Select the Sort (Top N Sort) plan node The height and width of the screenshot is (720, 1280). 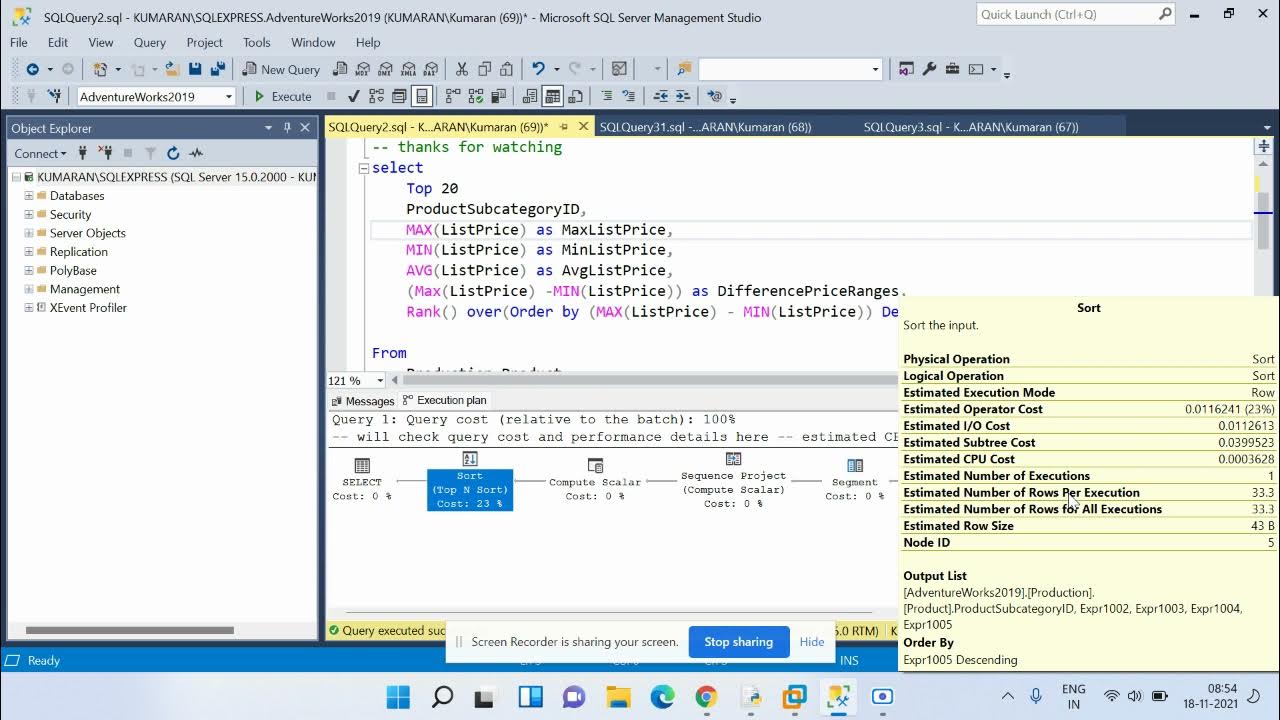click(x=469, y=482)
